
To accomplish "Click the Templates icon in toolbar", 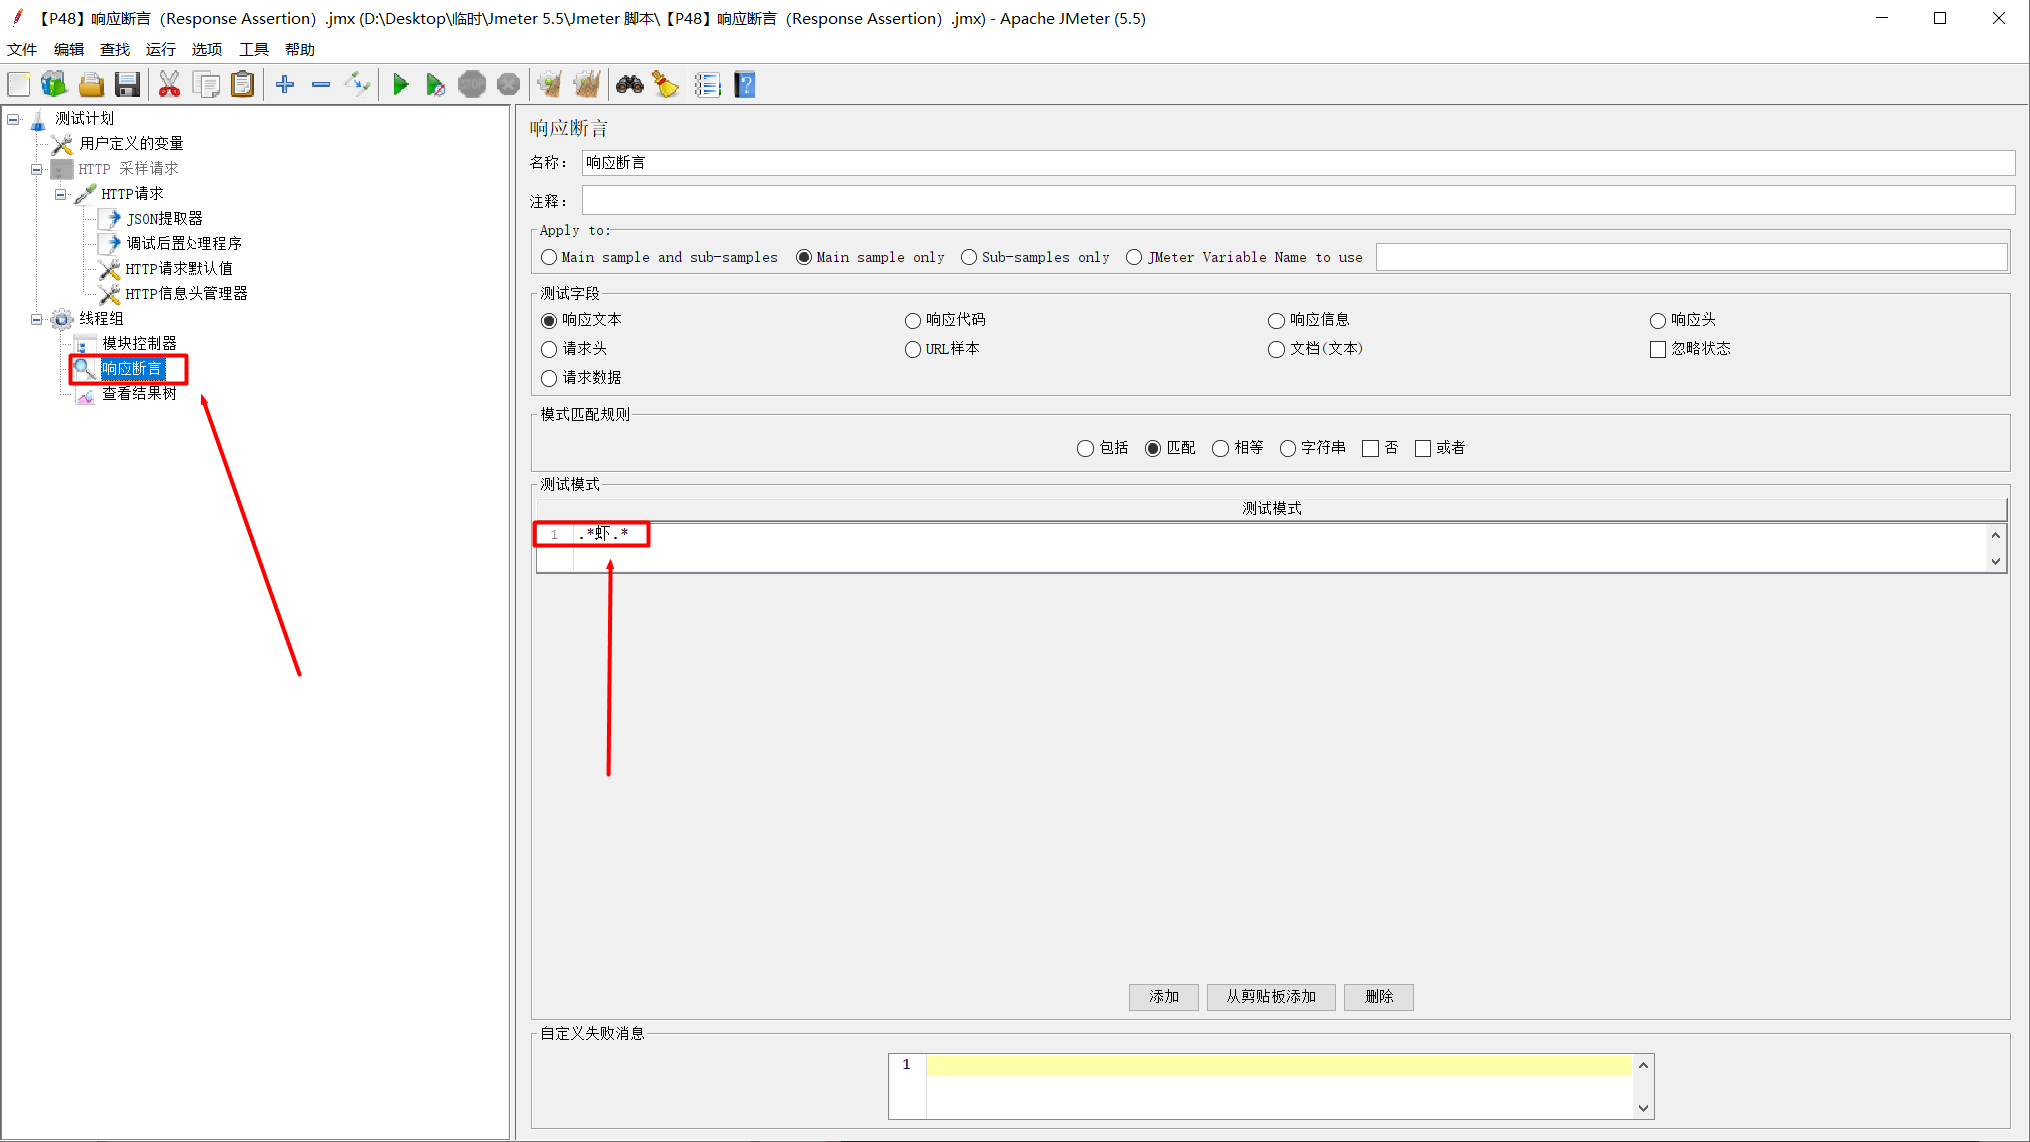I will pos(54,85).
